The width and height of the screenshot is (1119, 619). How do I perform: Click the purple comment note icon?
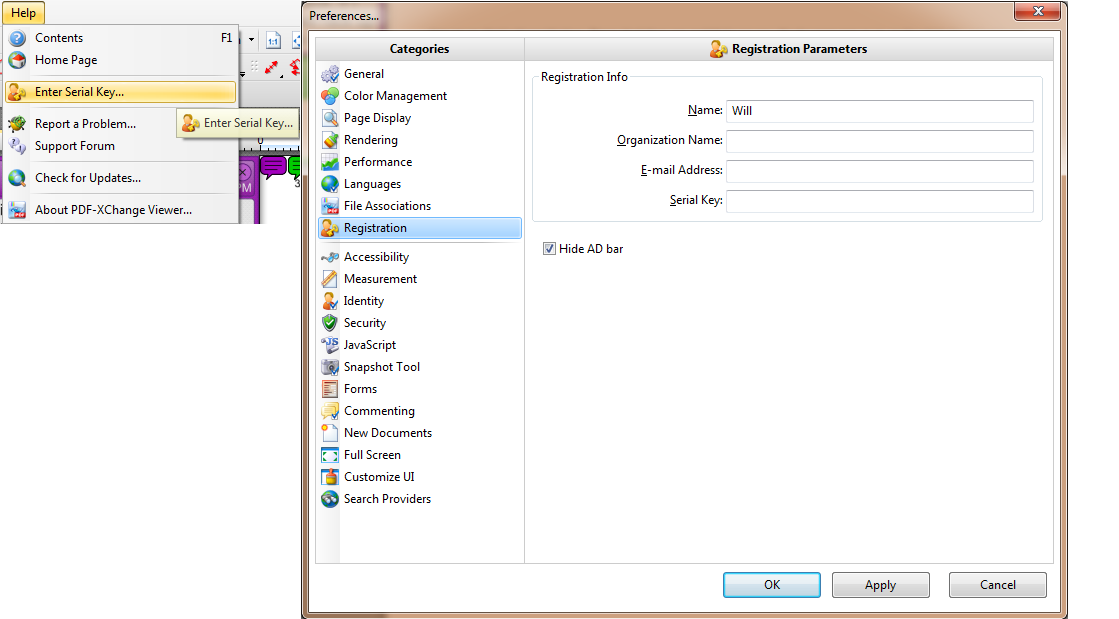(273, 166)
